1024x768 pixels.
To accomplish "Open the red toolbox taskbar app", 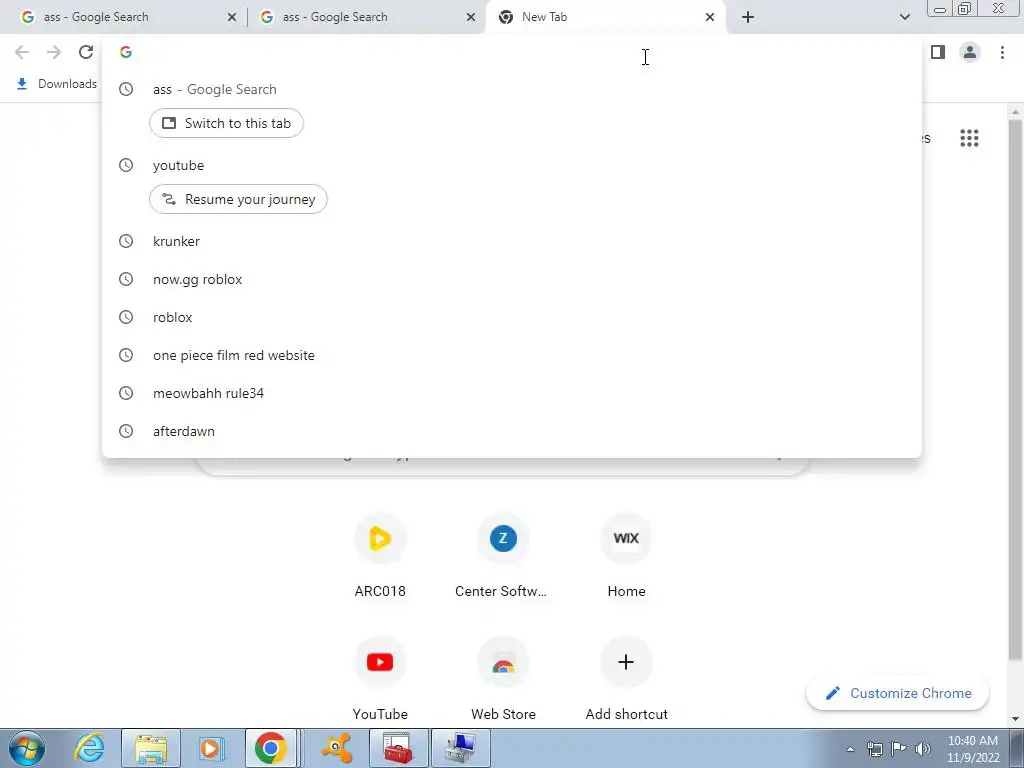I will tap(398, 748).
